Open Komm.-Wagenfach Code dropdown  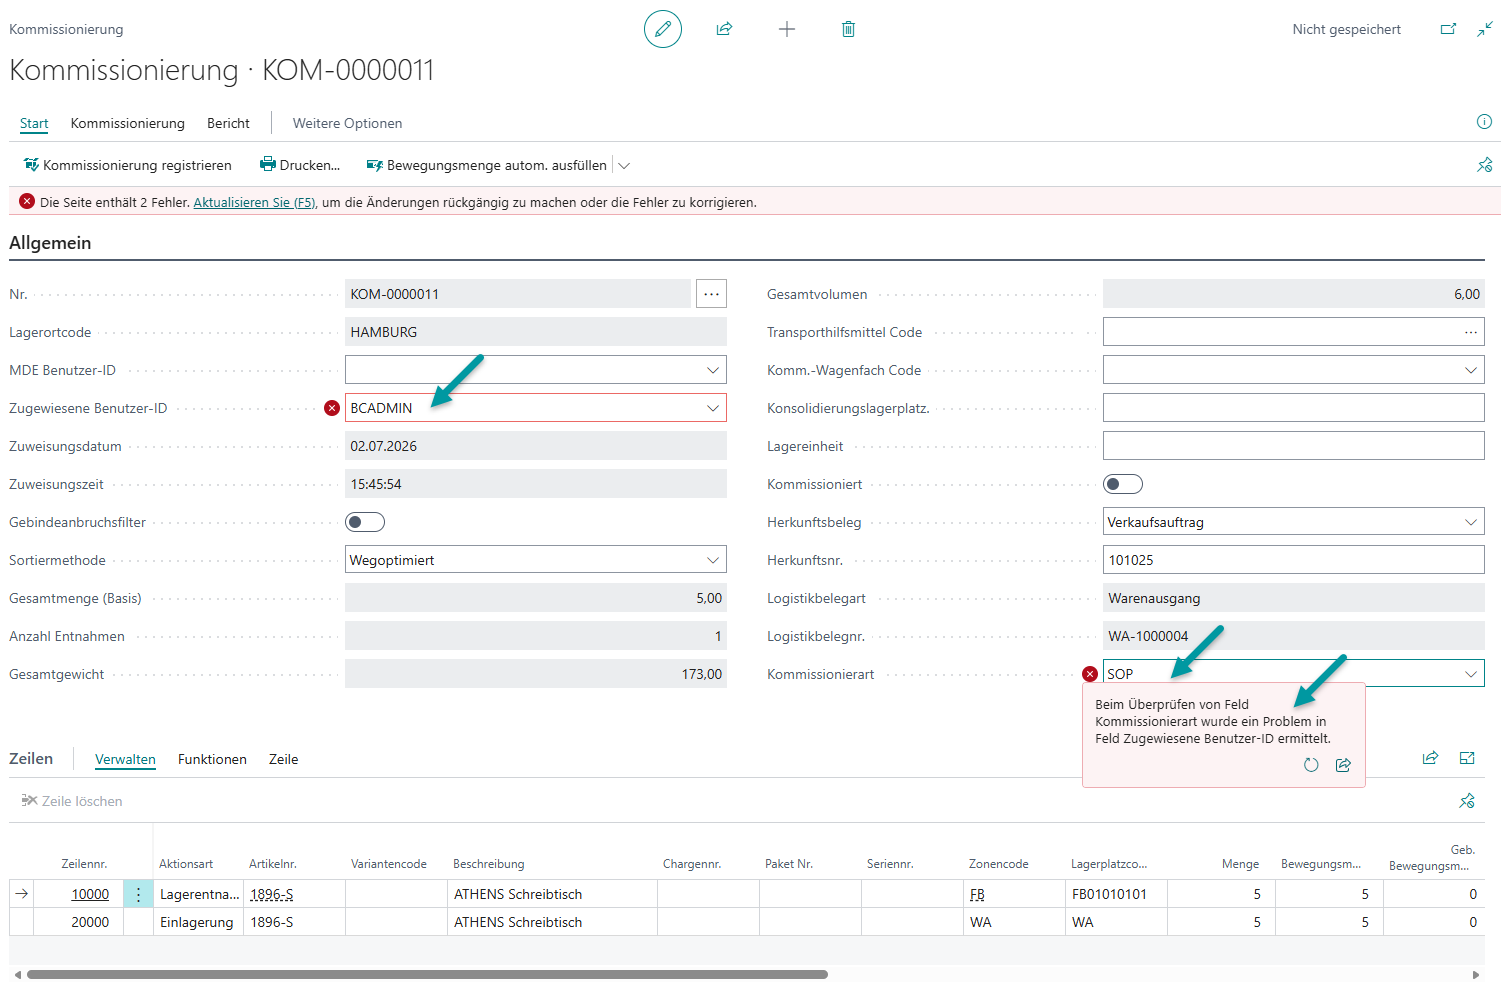(1471, 370)
